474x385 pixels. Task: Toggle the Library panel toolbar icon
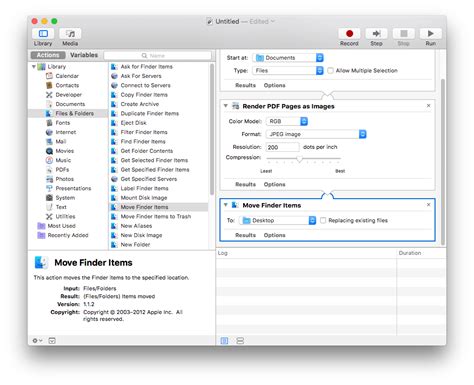click(43, 34)
